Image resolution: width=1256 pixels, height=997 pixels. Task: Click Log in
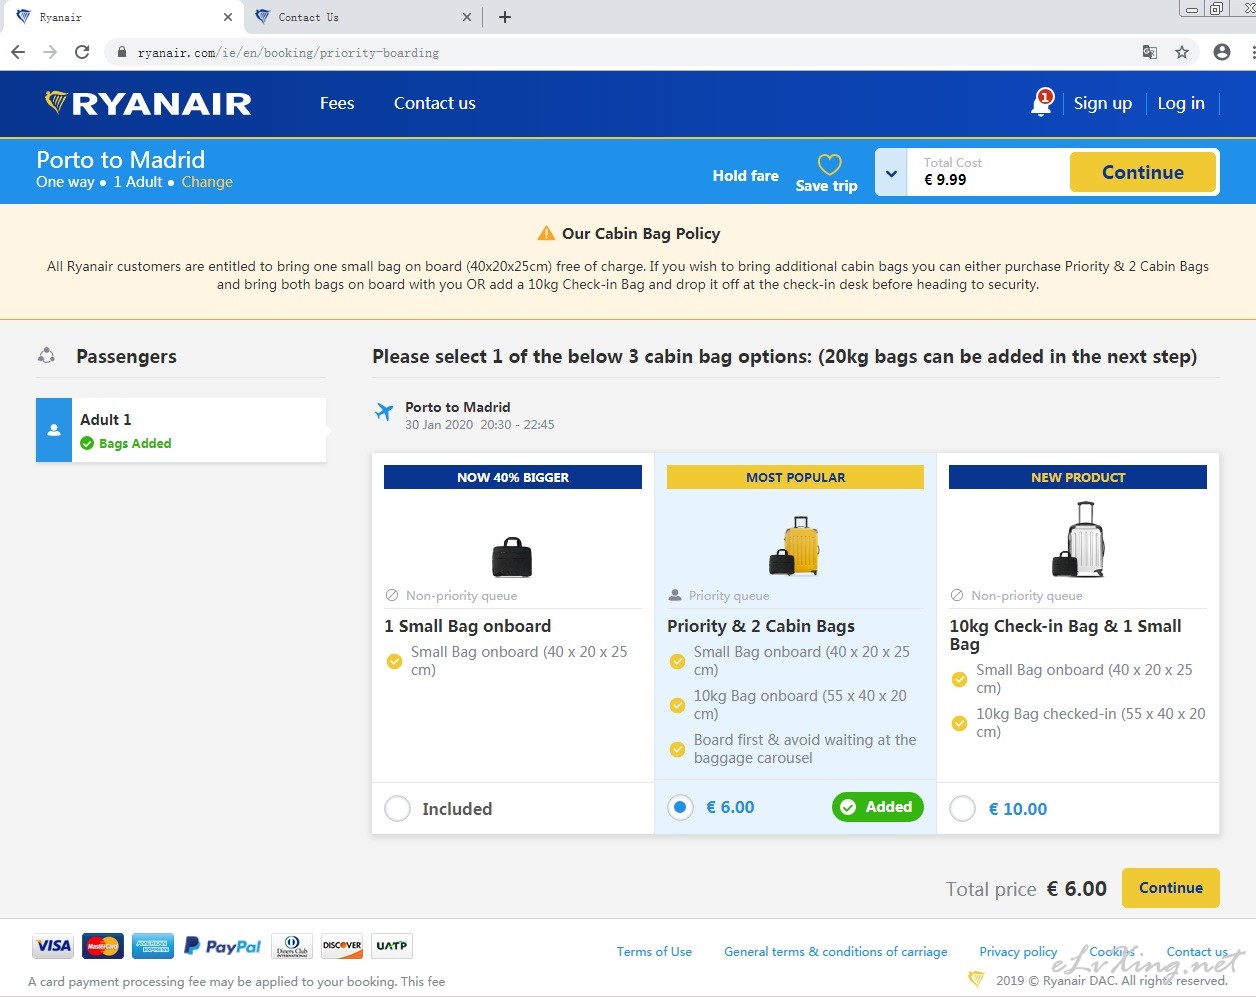pos(1181,103)
